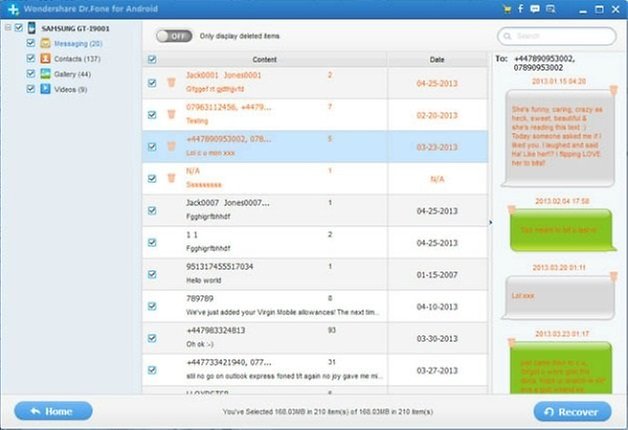The height and width of the screenshot is (430, 628).
Task: Click trash icon on 2013.02.04 green bubble
Action: [511, 209]
